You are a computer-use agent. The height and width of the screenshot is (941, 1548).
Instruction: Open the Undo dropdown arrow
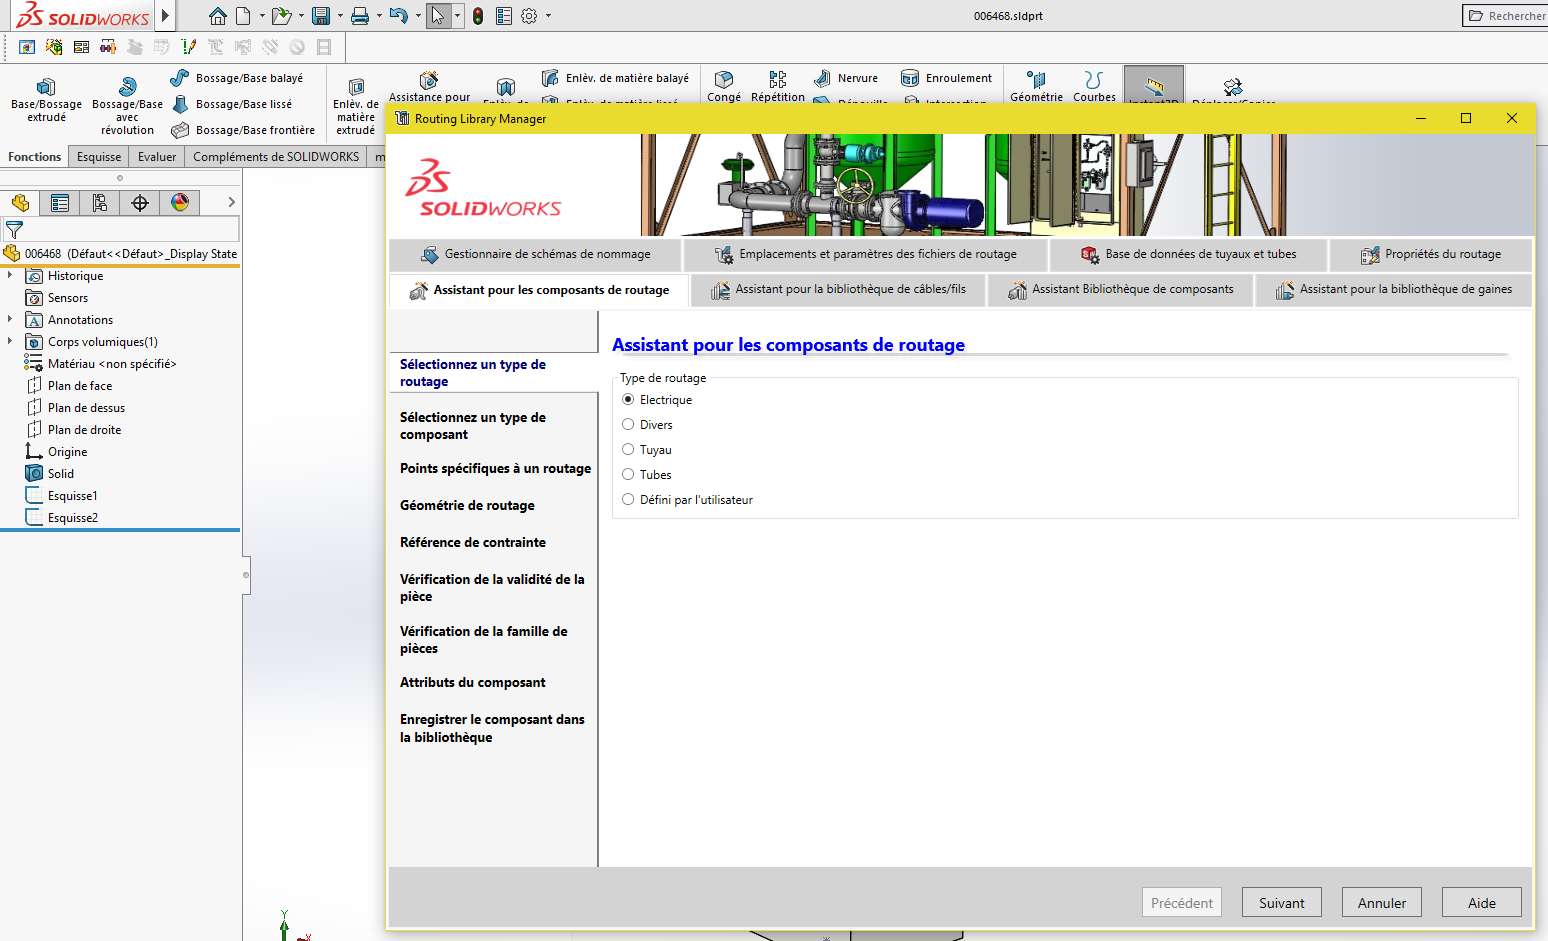(418, 16)
